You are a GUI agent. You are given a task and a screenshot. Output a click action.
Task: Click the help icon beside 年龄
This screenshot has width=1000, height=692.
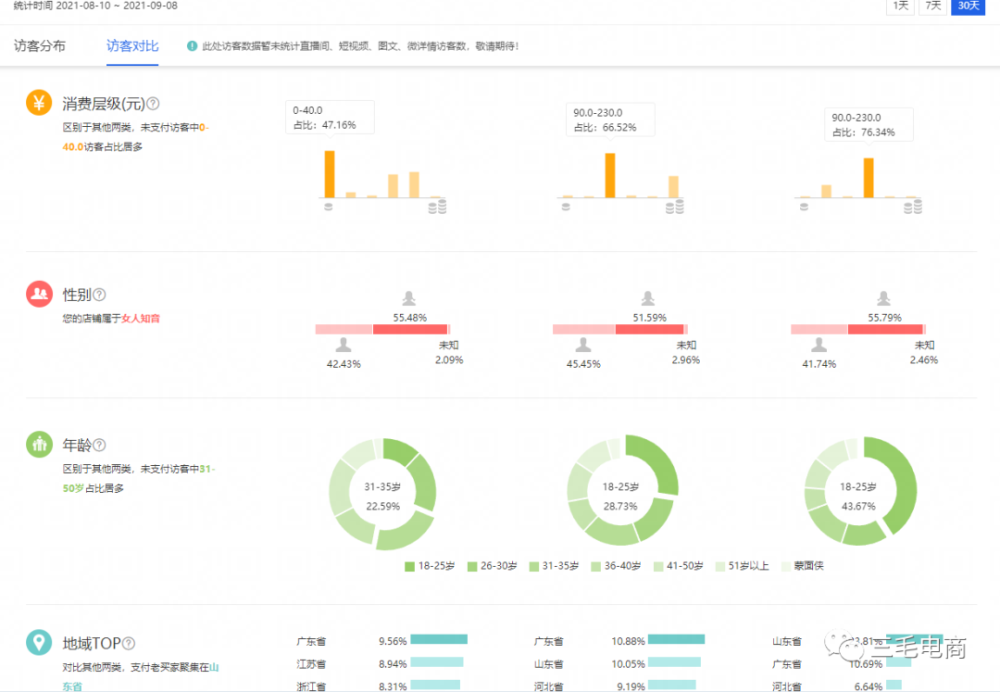pyautogui.click(x=99, y=445)
